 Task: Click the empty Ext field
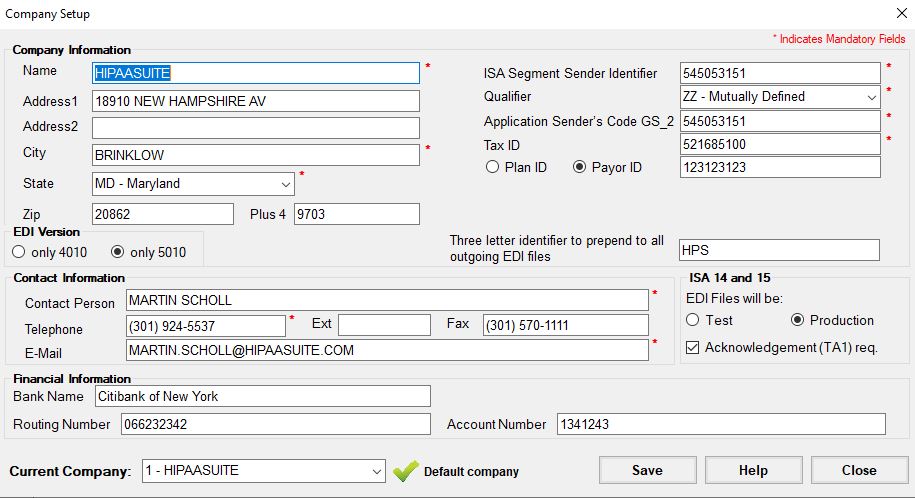[x=385, y=325]
